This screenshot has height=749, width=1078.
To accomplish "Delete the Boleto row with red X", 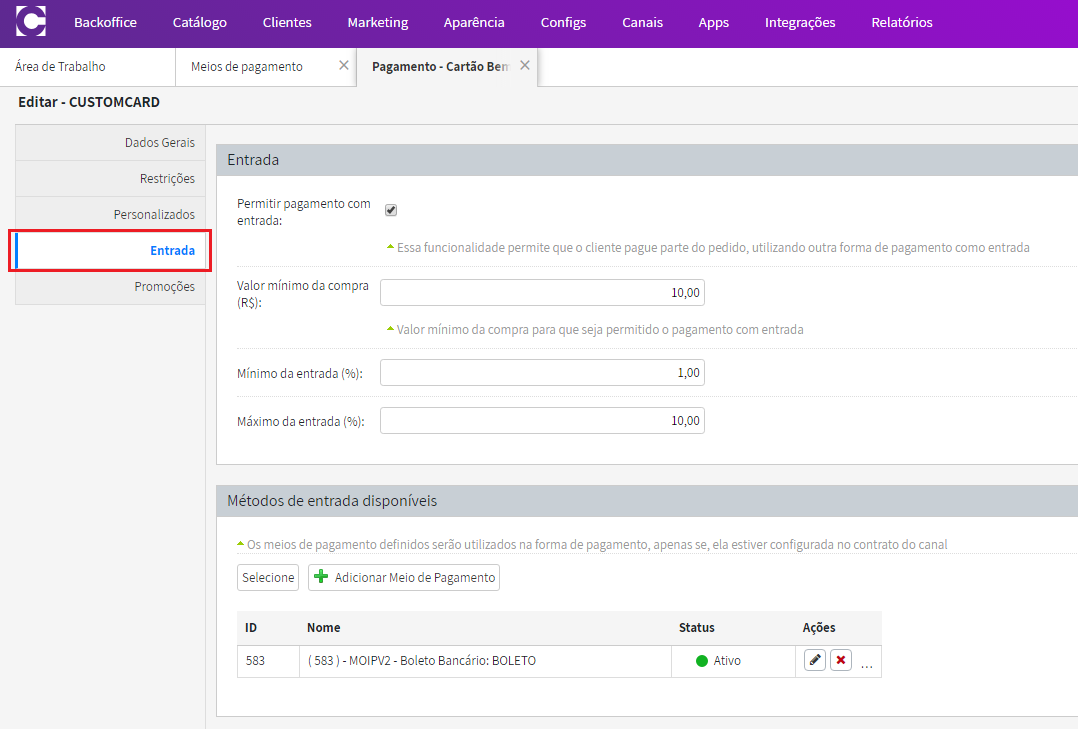I will [x=841, y=660].
